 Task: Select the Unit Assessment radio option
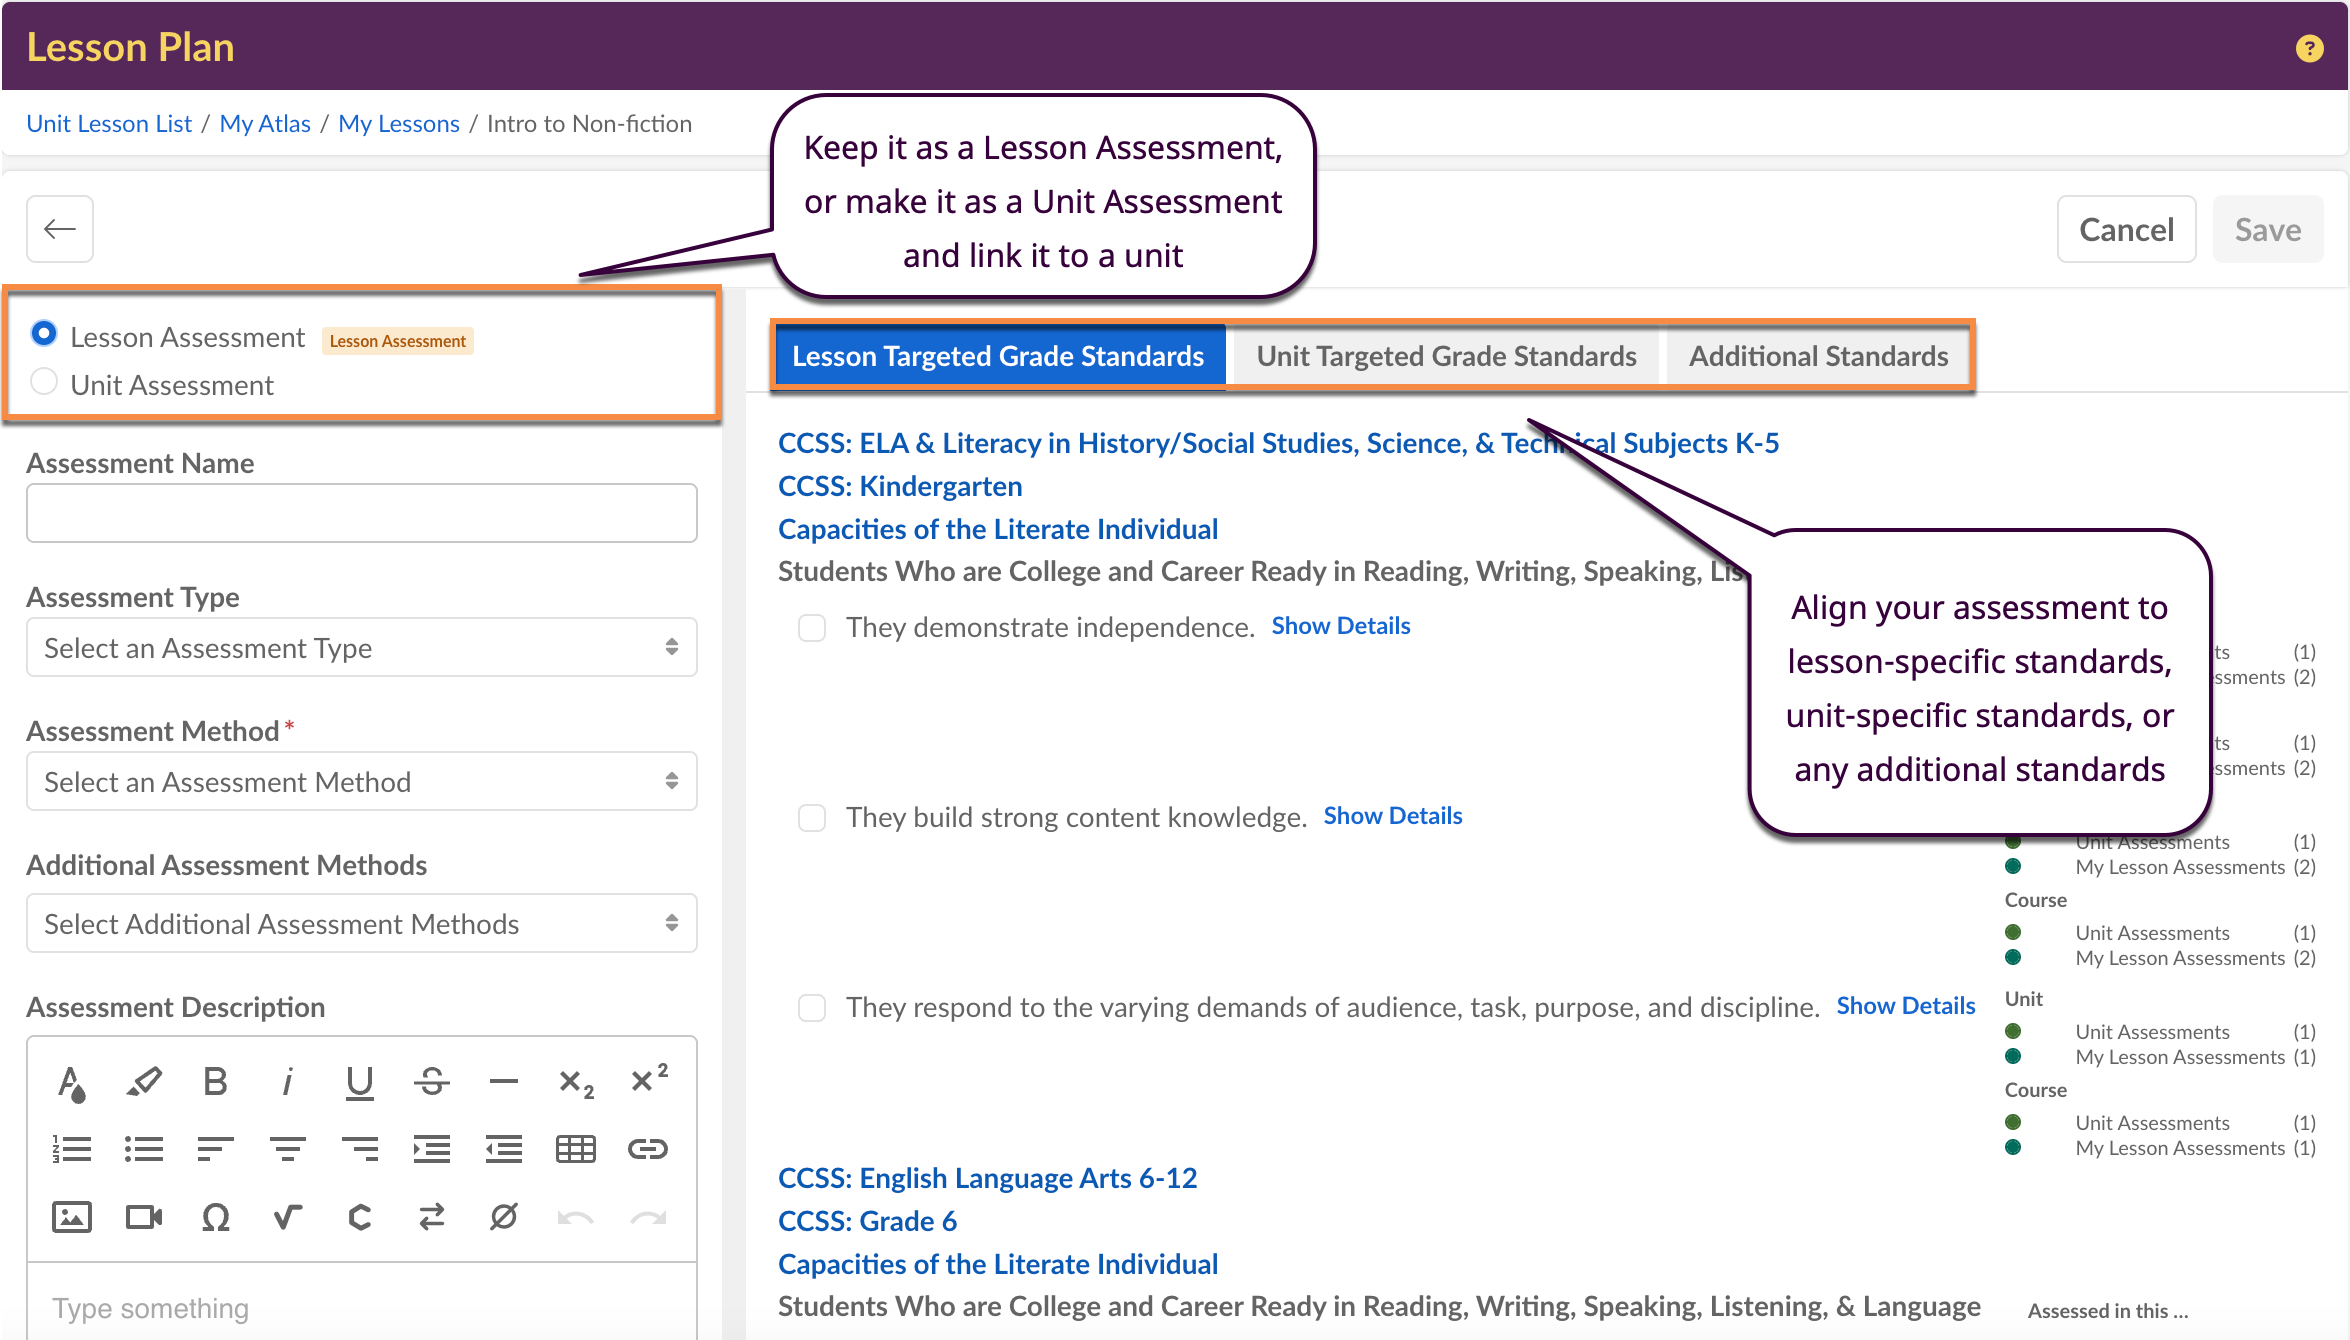point(44,382)
